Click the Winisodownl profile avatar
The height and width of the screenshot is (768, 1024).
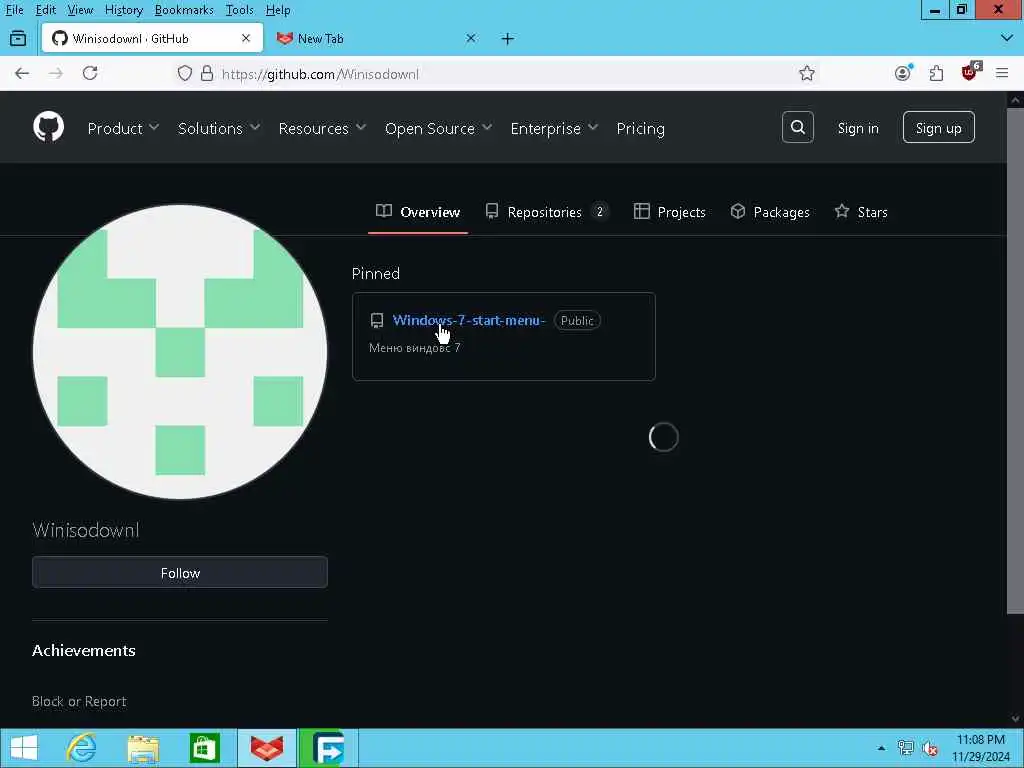(180, 351)
